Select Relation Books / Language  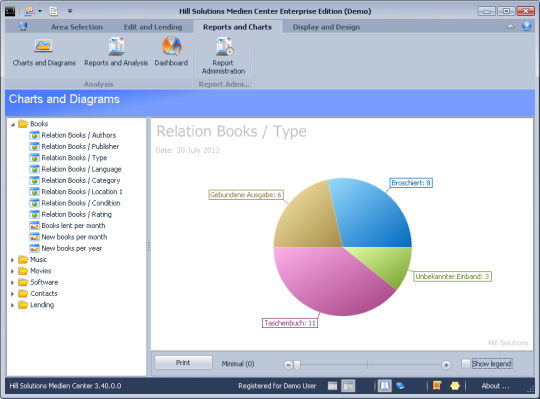coord(81,169)
